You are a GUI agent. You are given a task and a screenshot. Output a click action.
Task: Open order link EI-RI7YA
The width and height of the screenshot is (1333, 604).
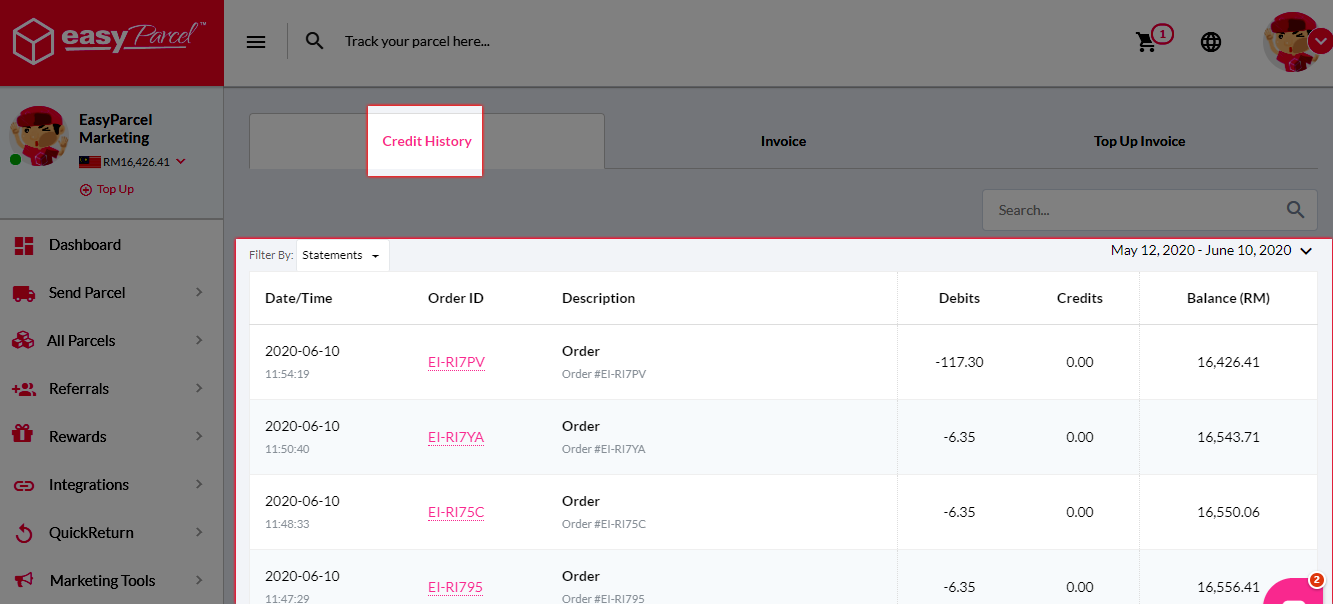point(456,437)
